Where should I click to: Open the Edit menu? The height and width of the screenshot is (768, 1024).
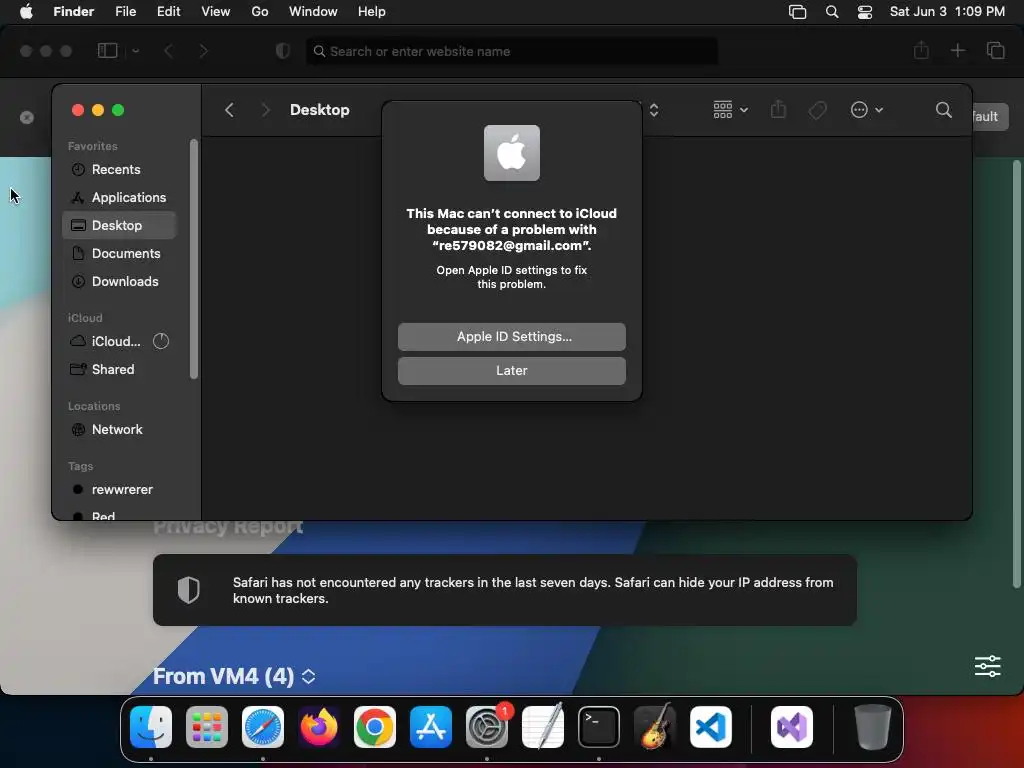[x=168, y=11]
